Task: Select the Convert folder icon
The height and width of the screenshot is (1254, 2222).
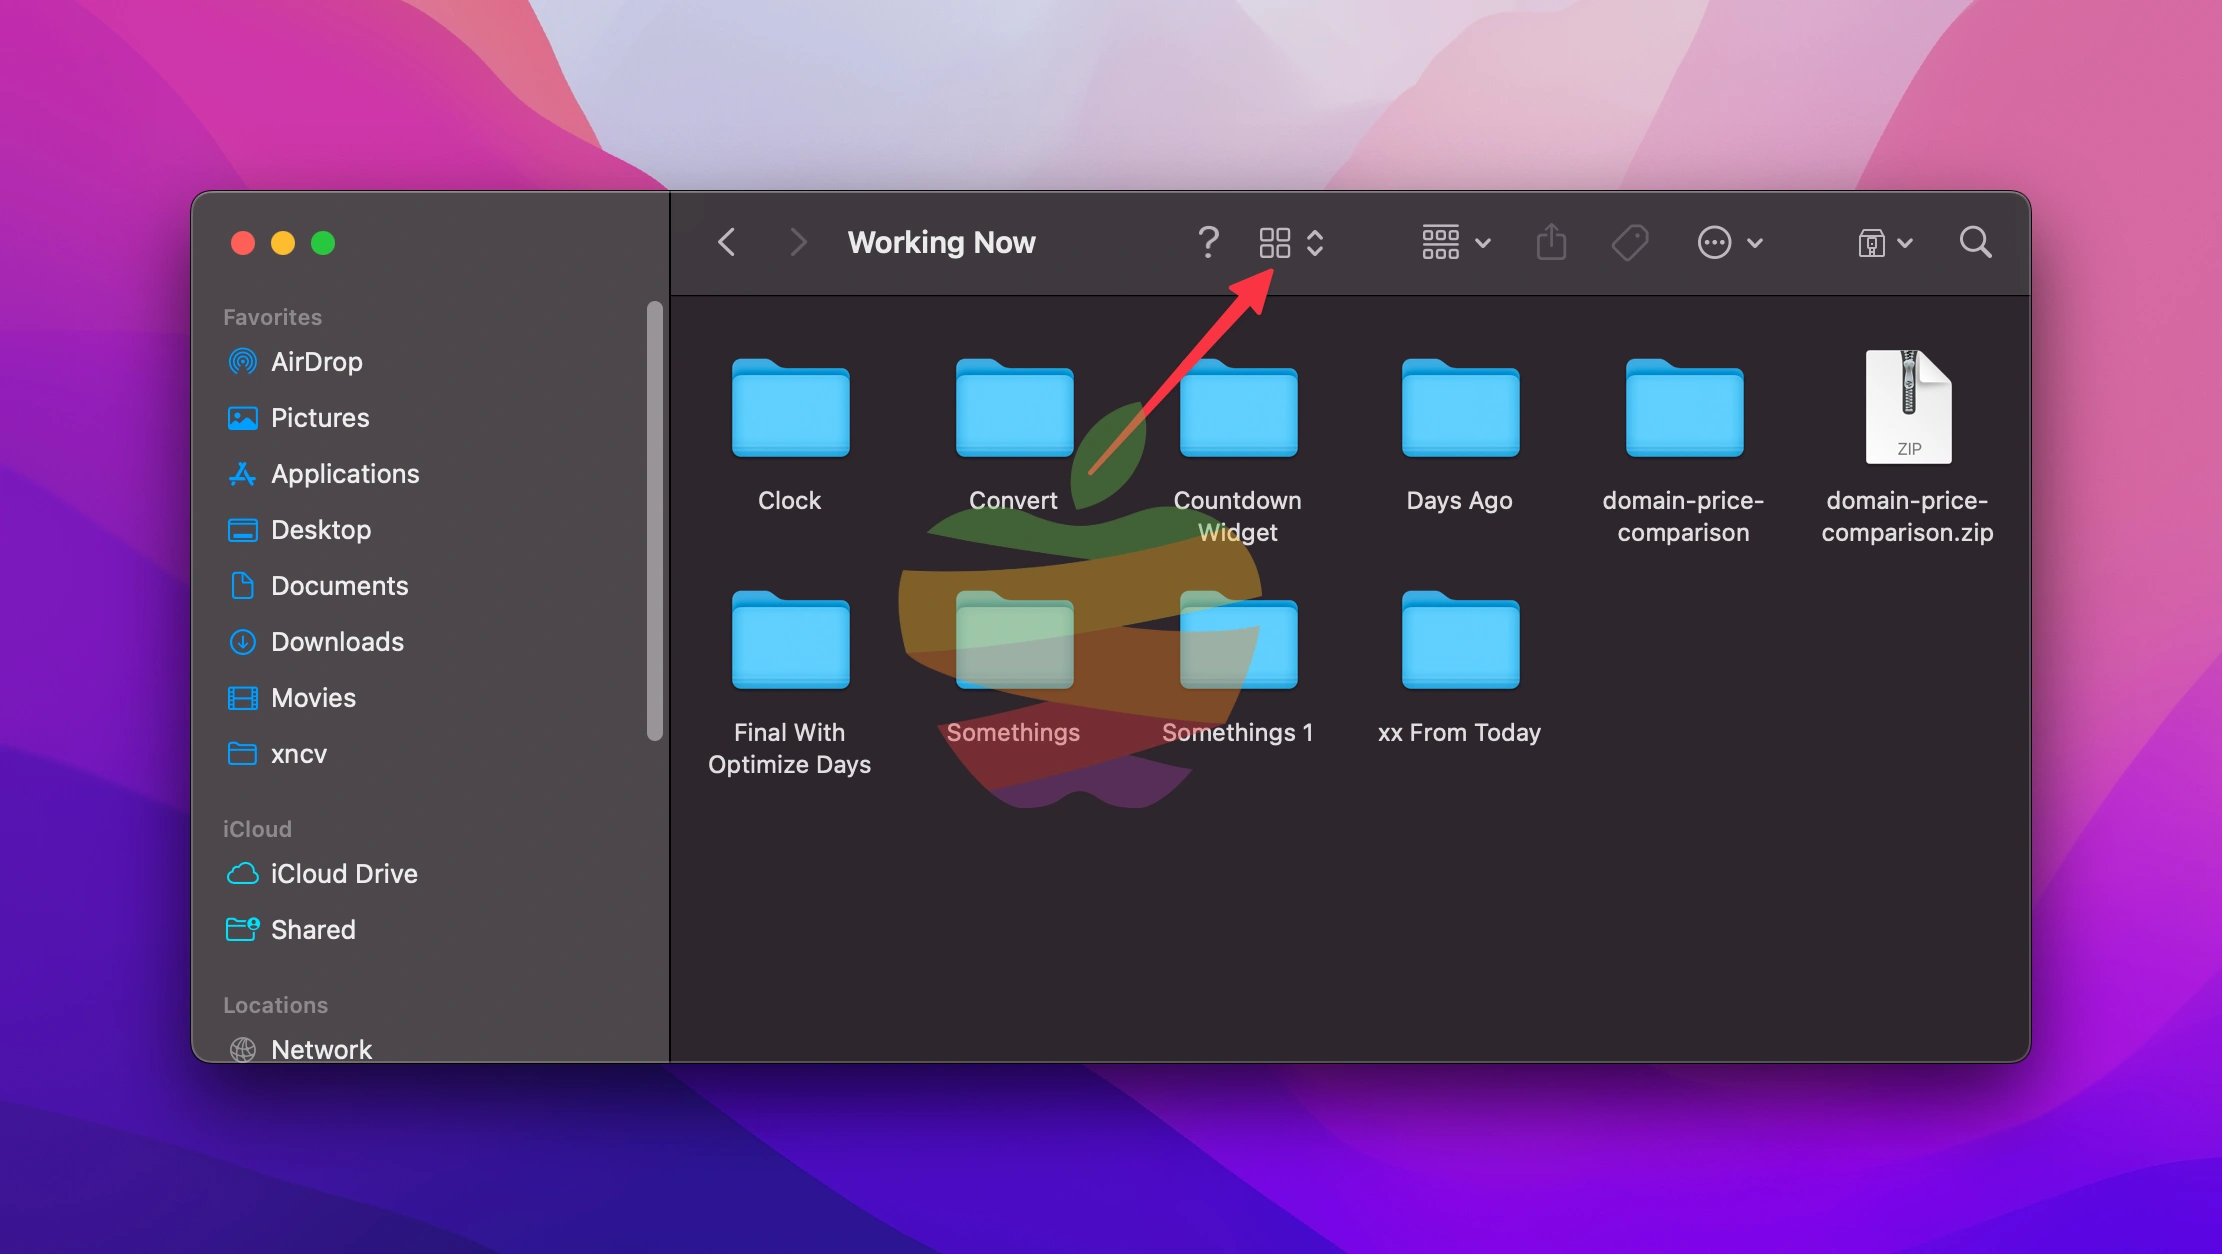Action: coord(1014,407)
